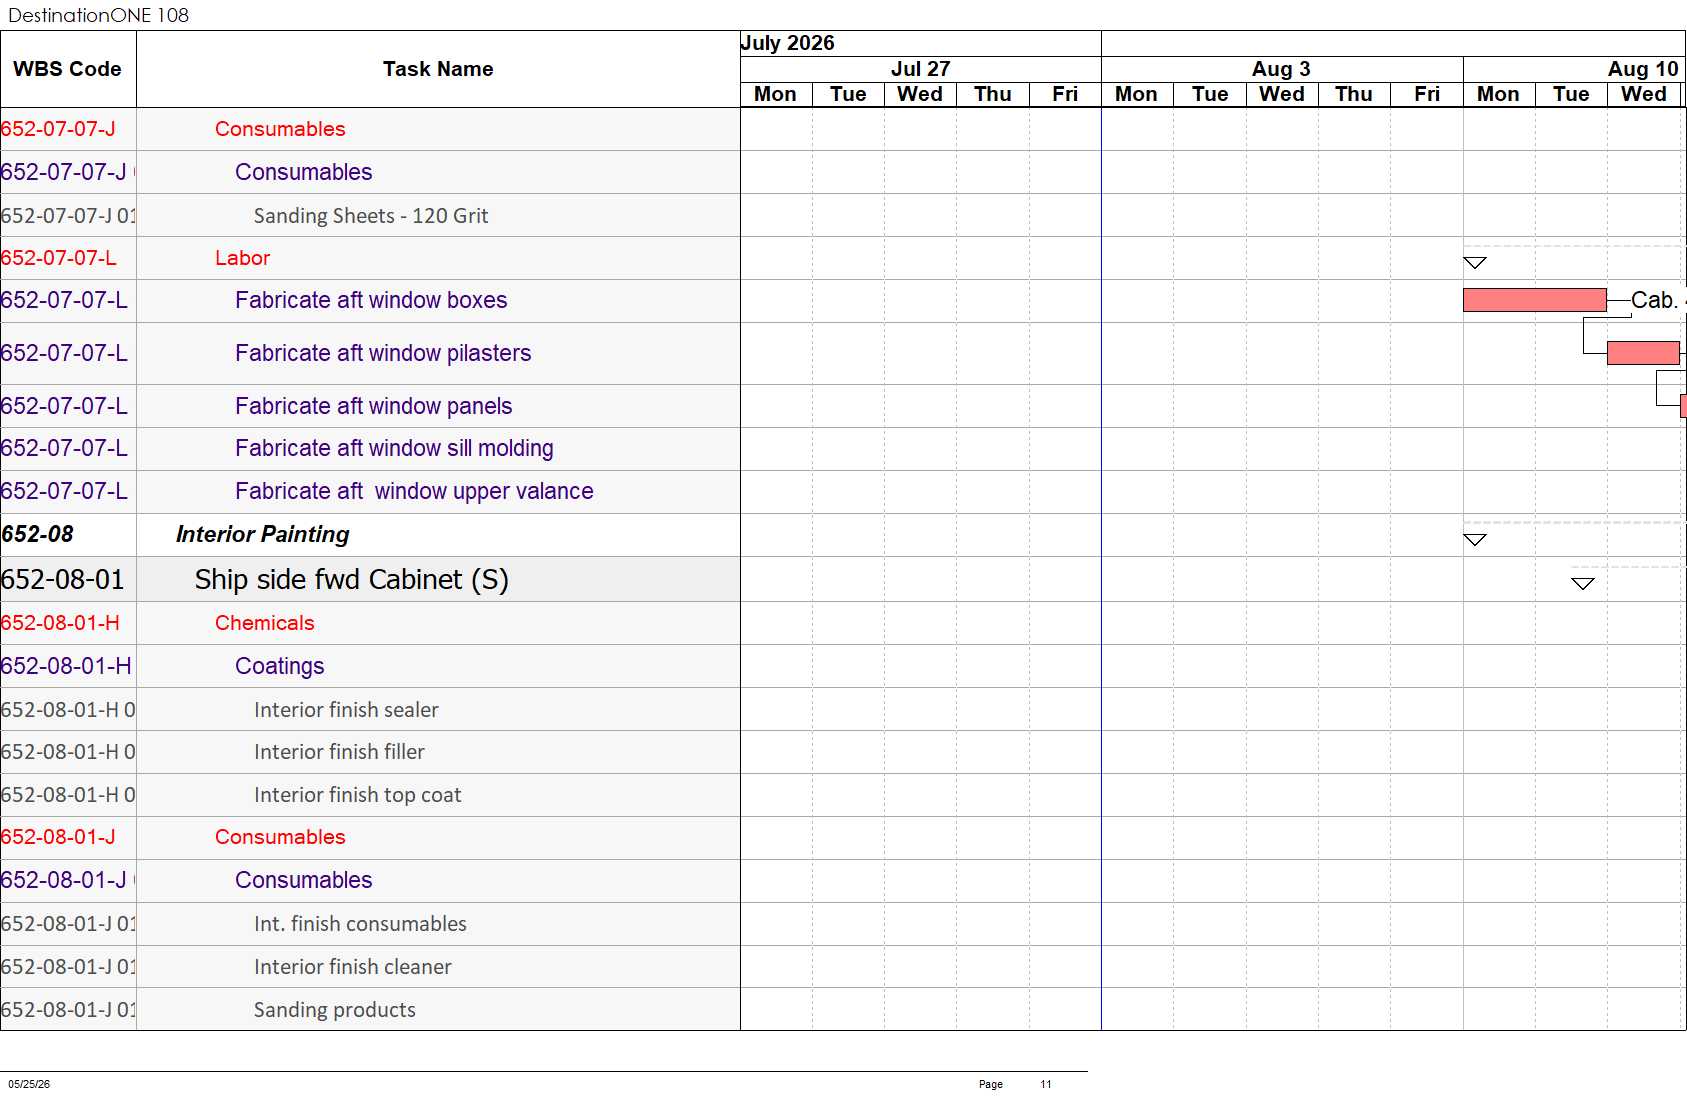The height and width of the screenshot is (1097, 1687).
Task: Click the red WBS code 652-07-07-L
Action: tap(59, 258)
